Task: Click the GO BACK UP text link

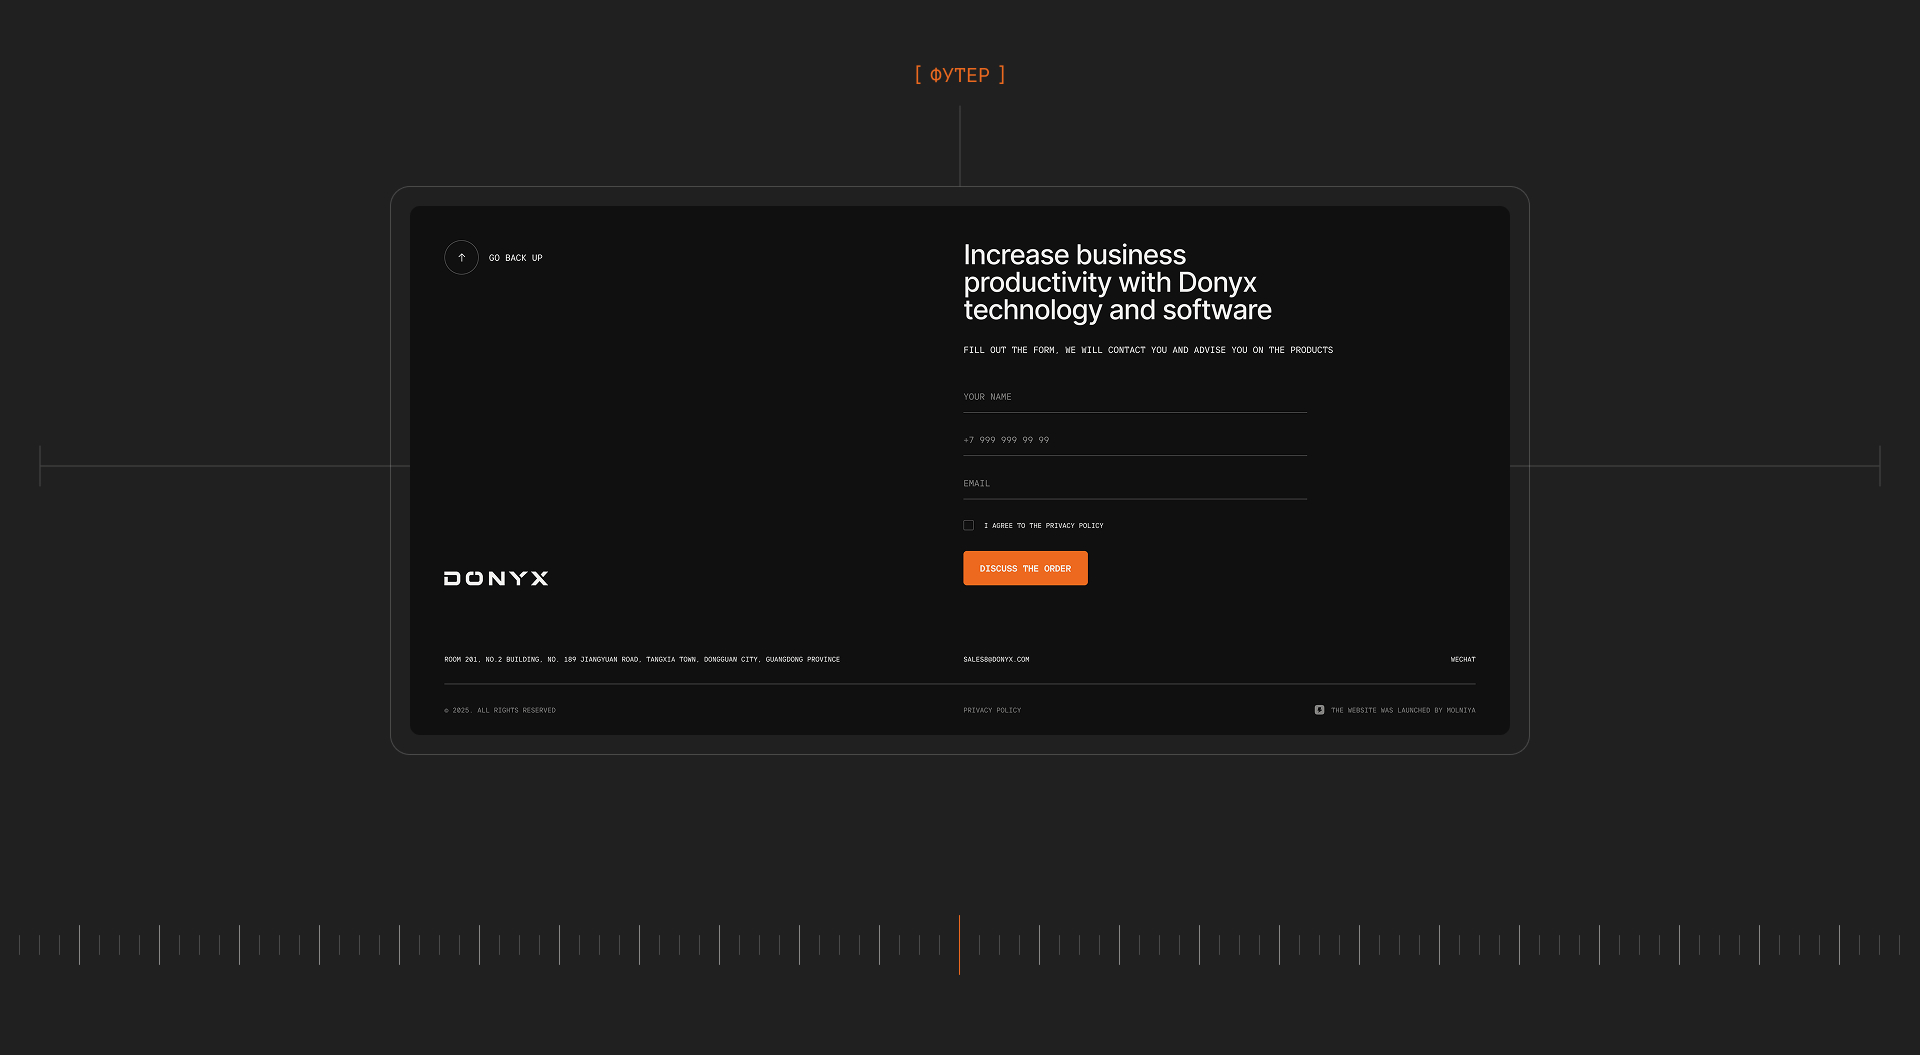Action: 515,258
